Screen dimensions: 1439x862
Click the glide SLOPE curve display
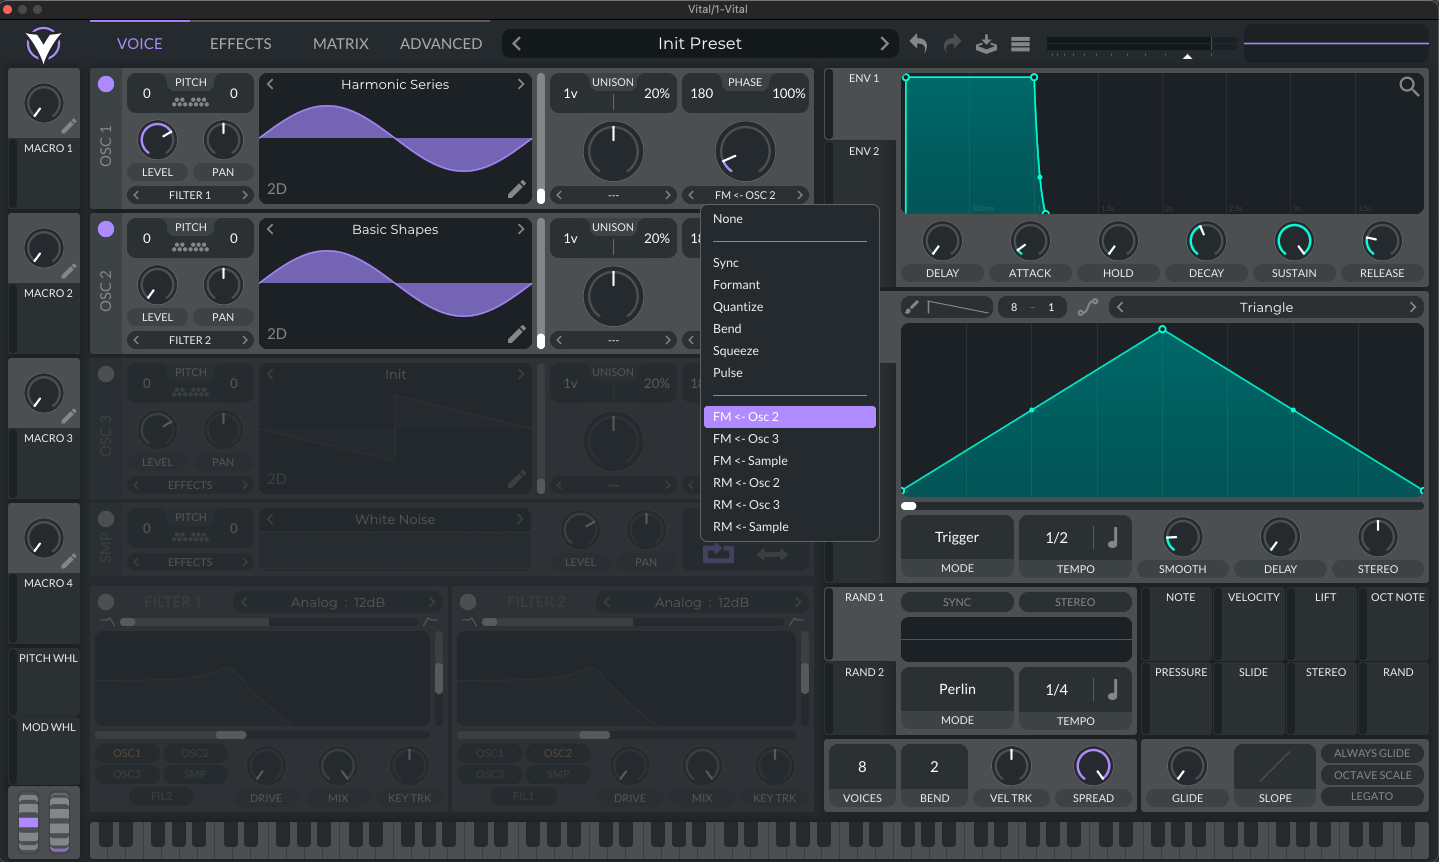(x=1274, y=767)
